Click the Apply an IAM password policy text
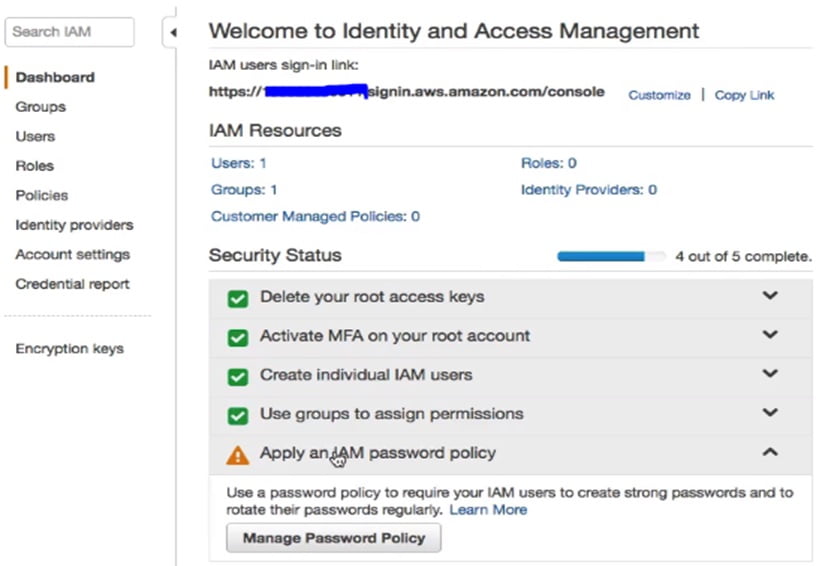 (378, 453)
